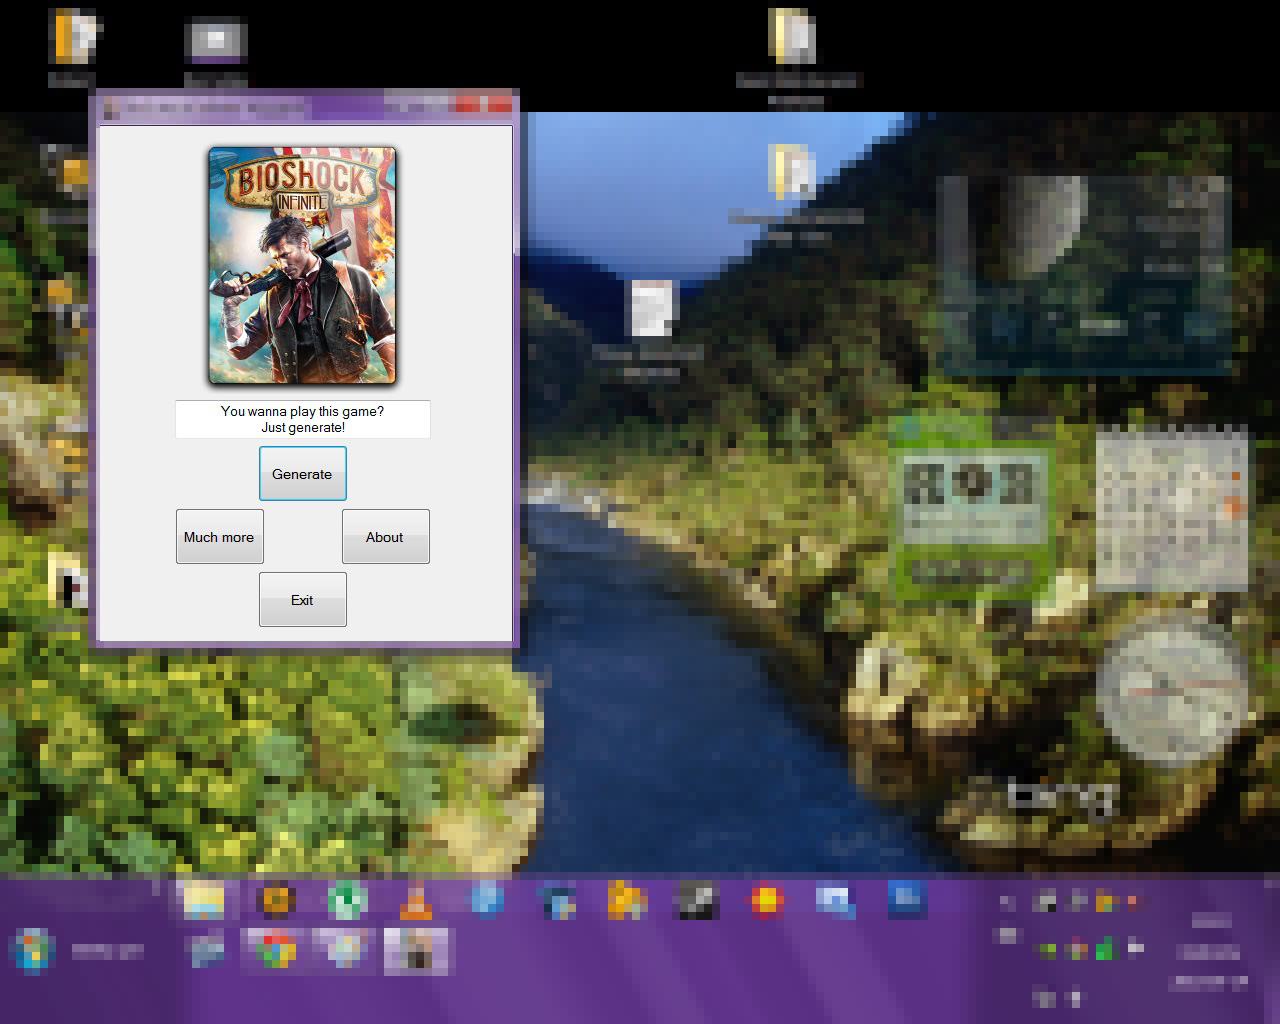Screen dimensions: 1280x1024
Task: Exit the keygen application
Action: click(x=302, y=600)
